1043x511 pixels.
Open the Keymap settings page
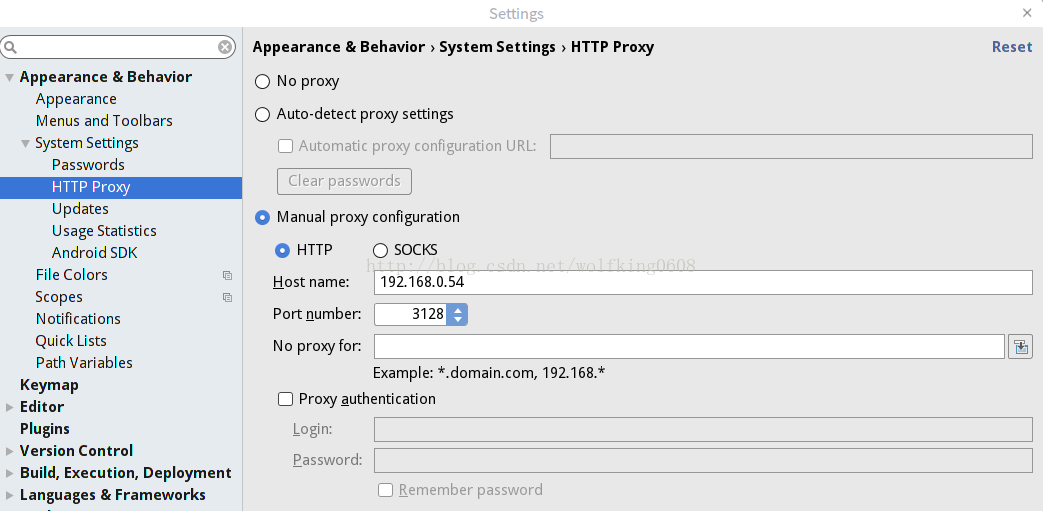pos(49,385)
